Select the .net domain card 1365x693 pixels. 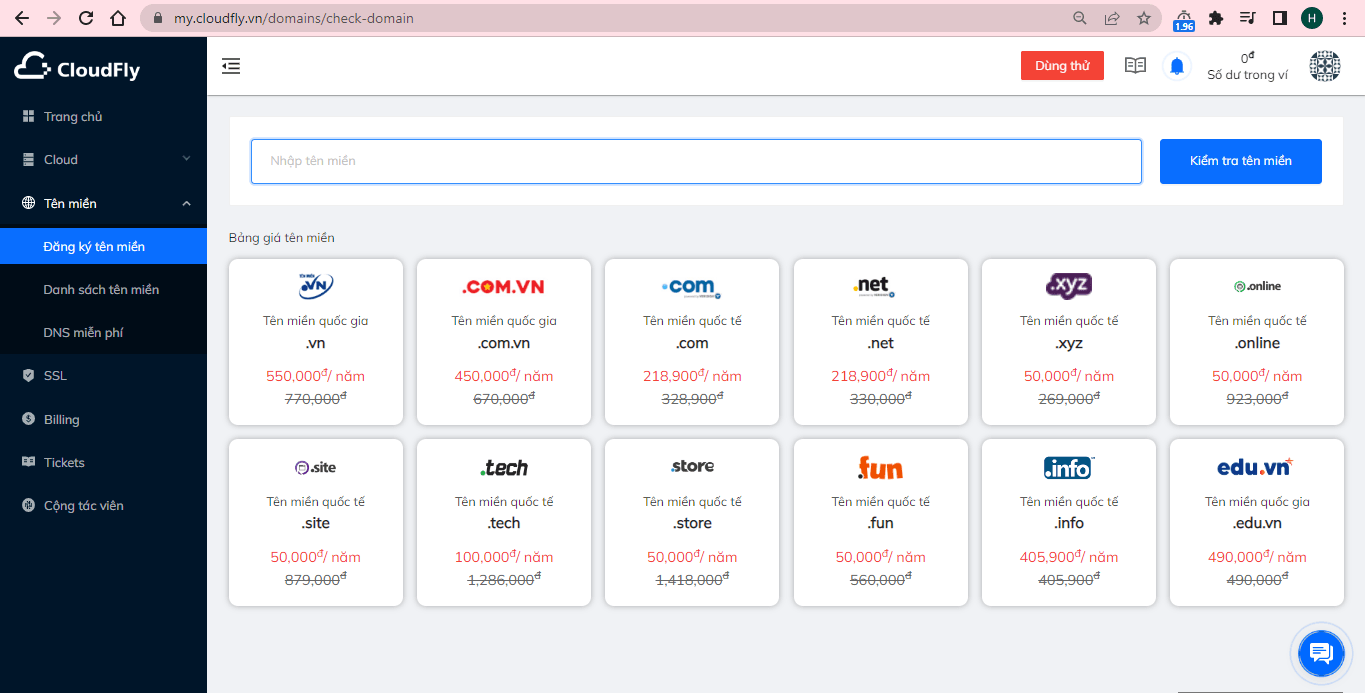[x=881, y=342]
